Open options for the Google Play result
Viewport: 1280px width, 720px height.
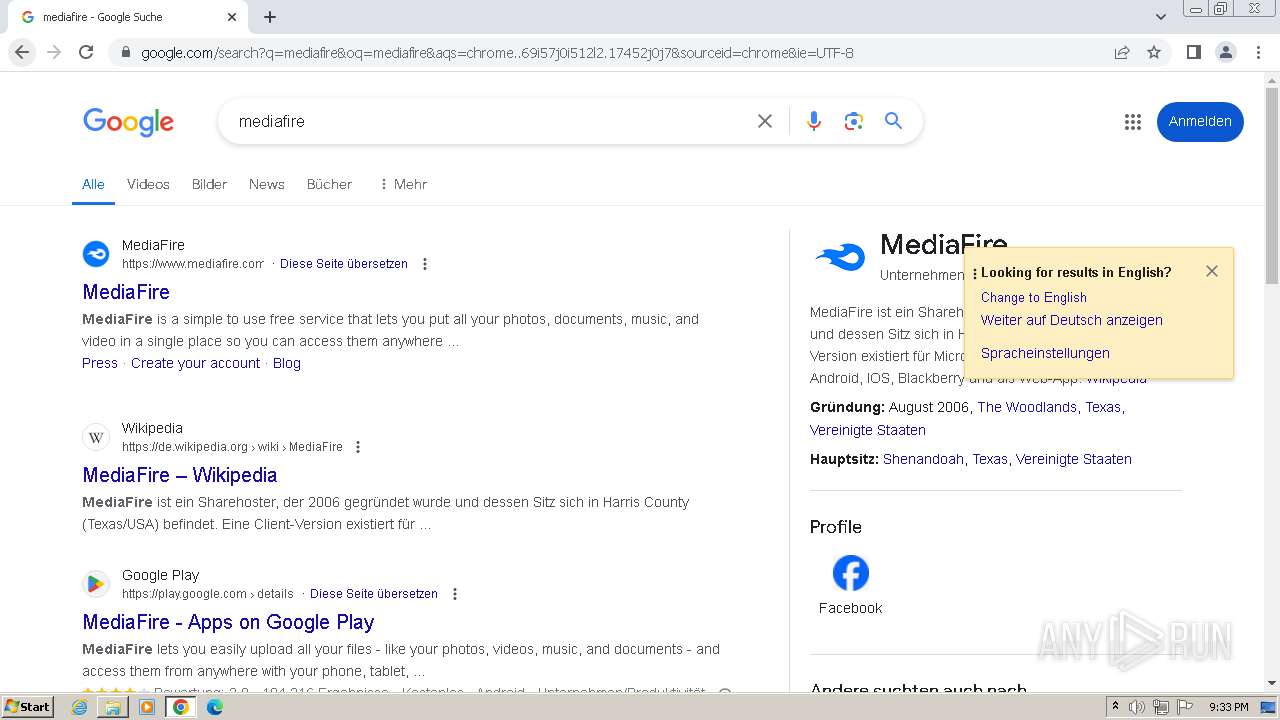pyautogui.click(x=455, y=594)
